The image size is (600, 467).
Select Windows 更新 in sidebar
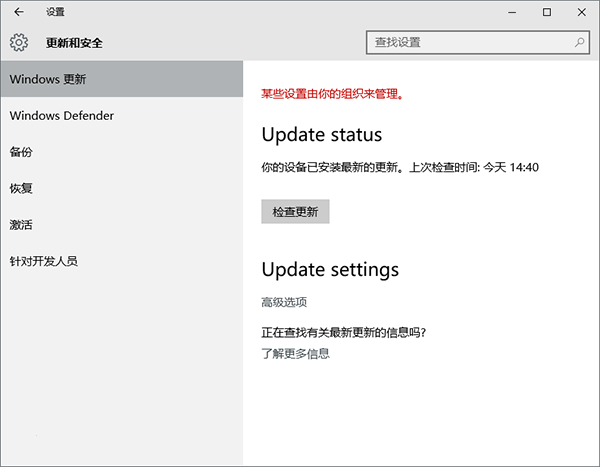click(122, 79)
